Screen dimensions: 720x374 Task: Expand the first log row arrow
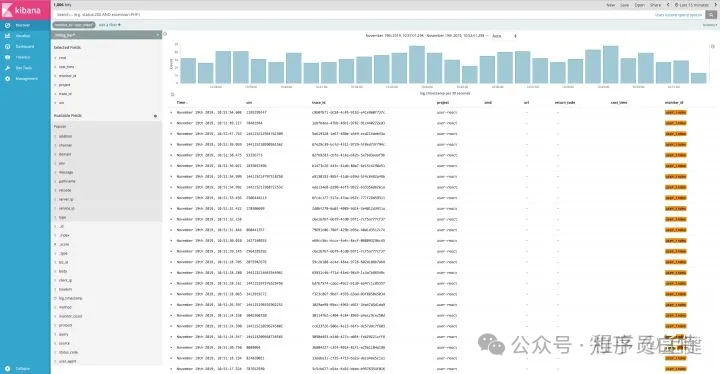click(171, 113)
